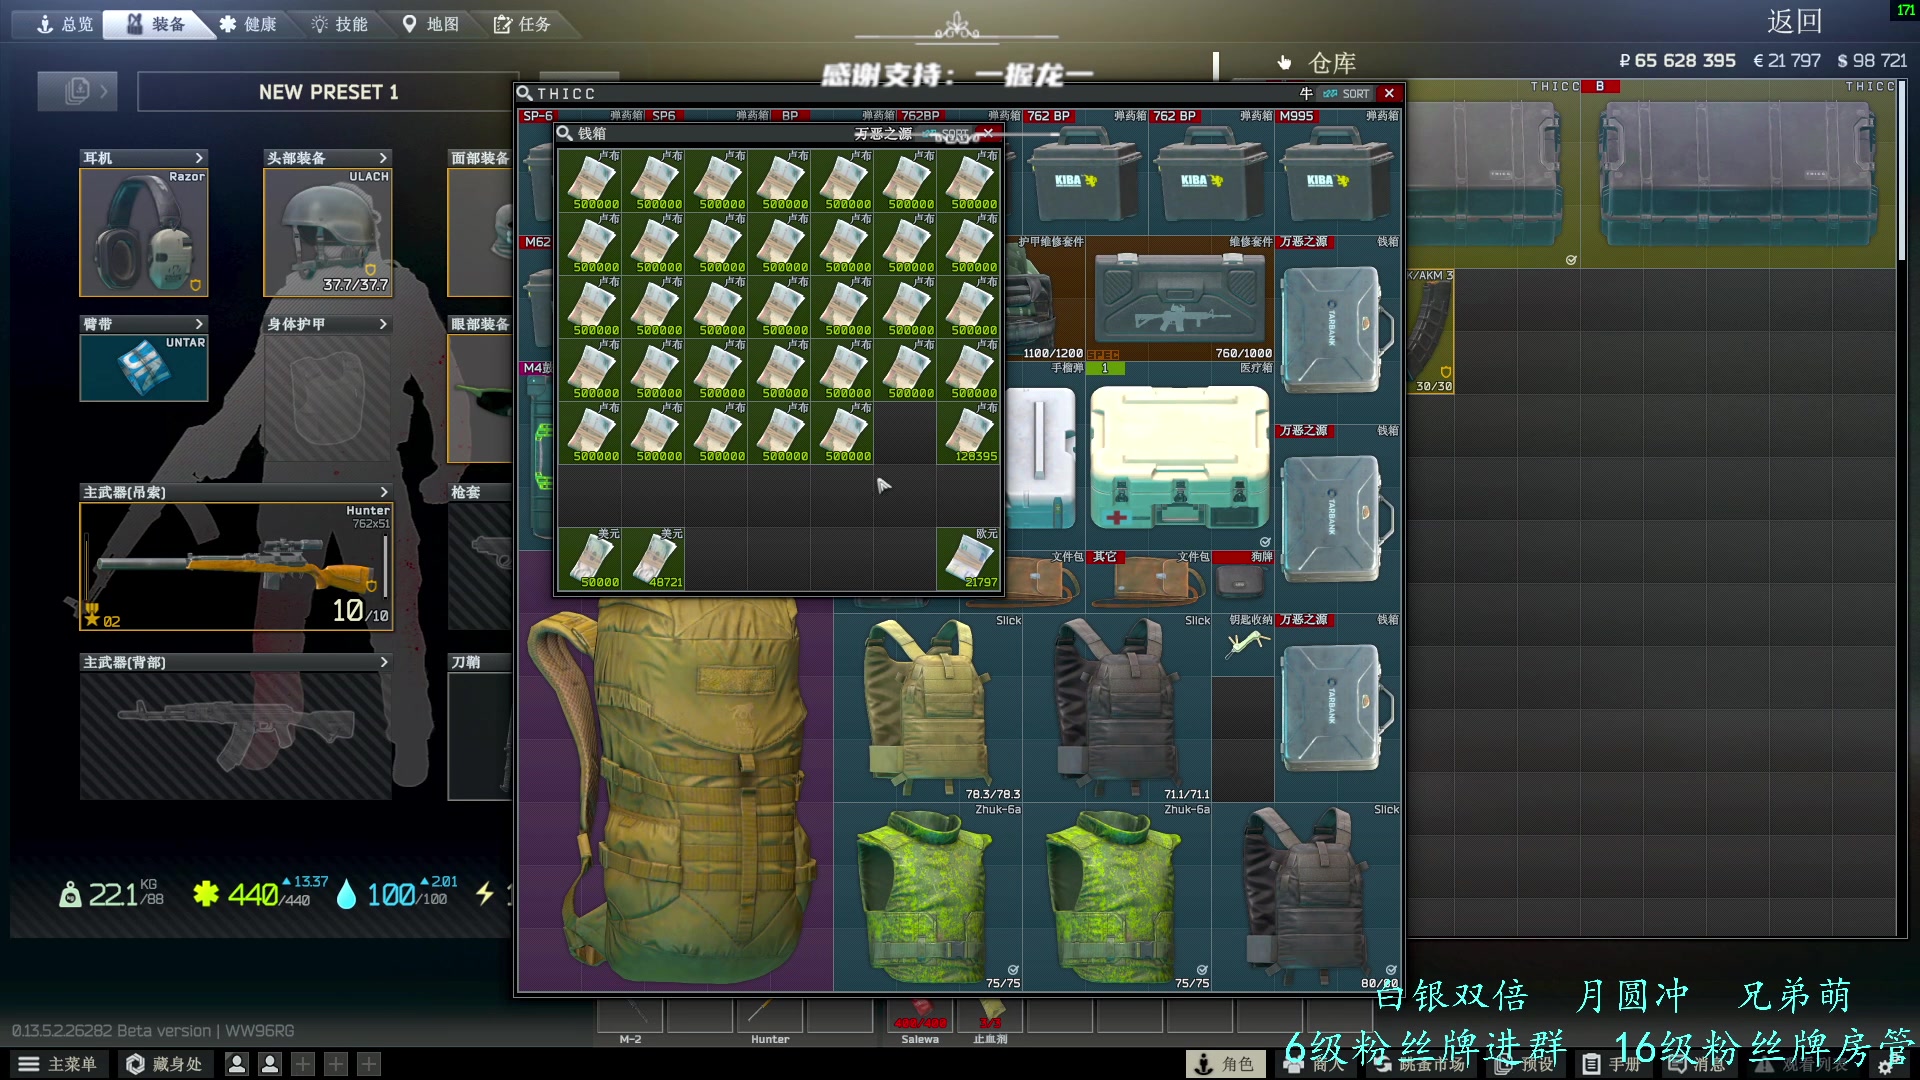This screenshot has width=1920, height=1080.
Task: Sort items in the THICC window
Action: coord(1346,93)
